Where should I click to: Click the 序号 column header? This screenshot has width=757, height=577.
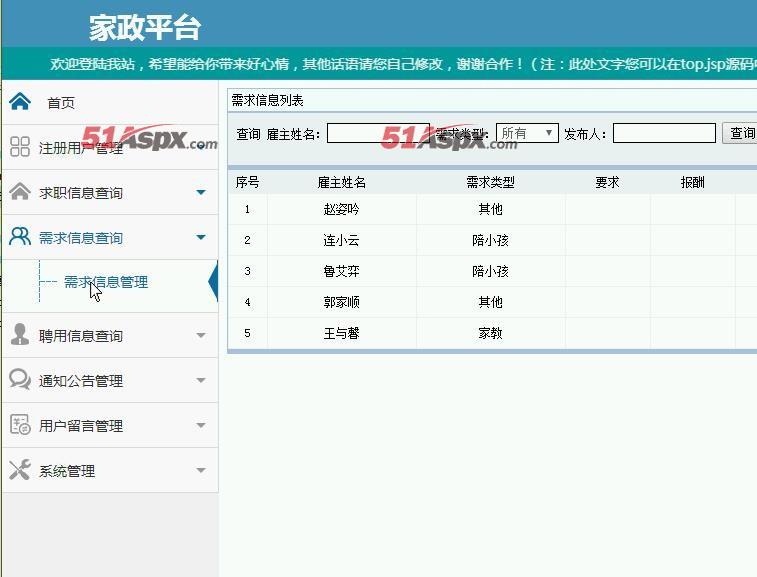[x=247, y=183]
